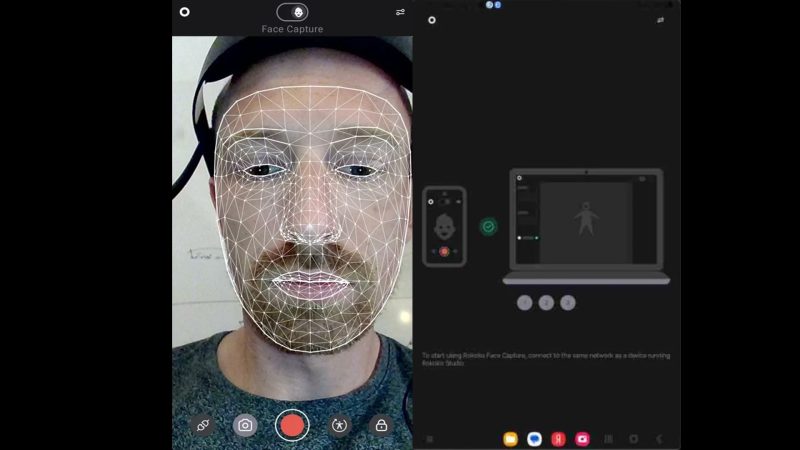Tap the face mesh camera preview
This screenshot has width=800, height=450.
pyautogui.click(x=292, y=220)
